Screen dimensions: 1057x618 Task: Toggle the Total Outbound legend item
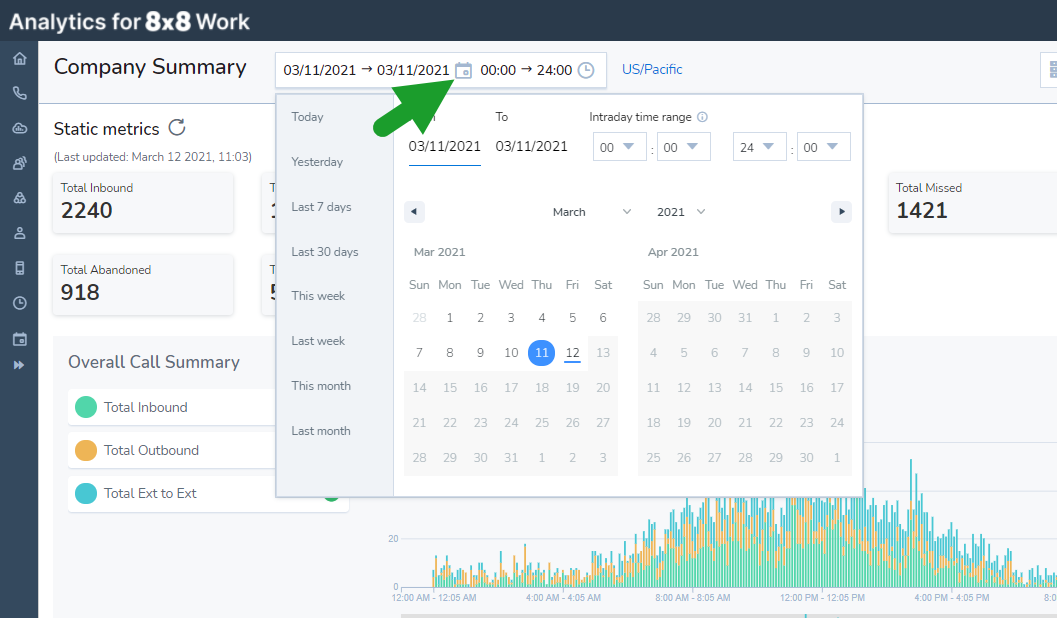[x=150, y=450]
